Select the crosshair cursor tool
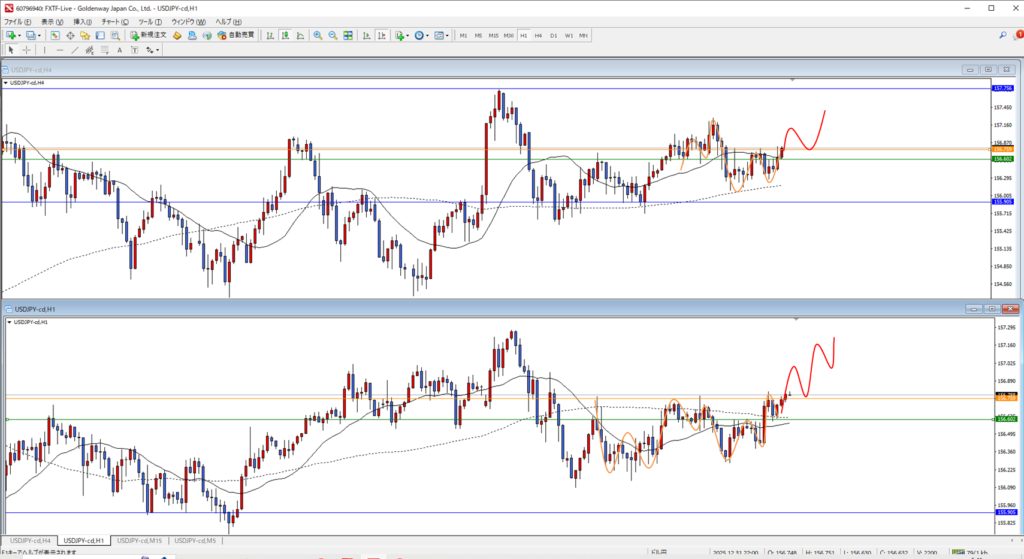The width and height of the screenshot is (1024, 559). 26,49
